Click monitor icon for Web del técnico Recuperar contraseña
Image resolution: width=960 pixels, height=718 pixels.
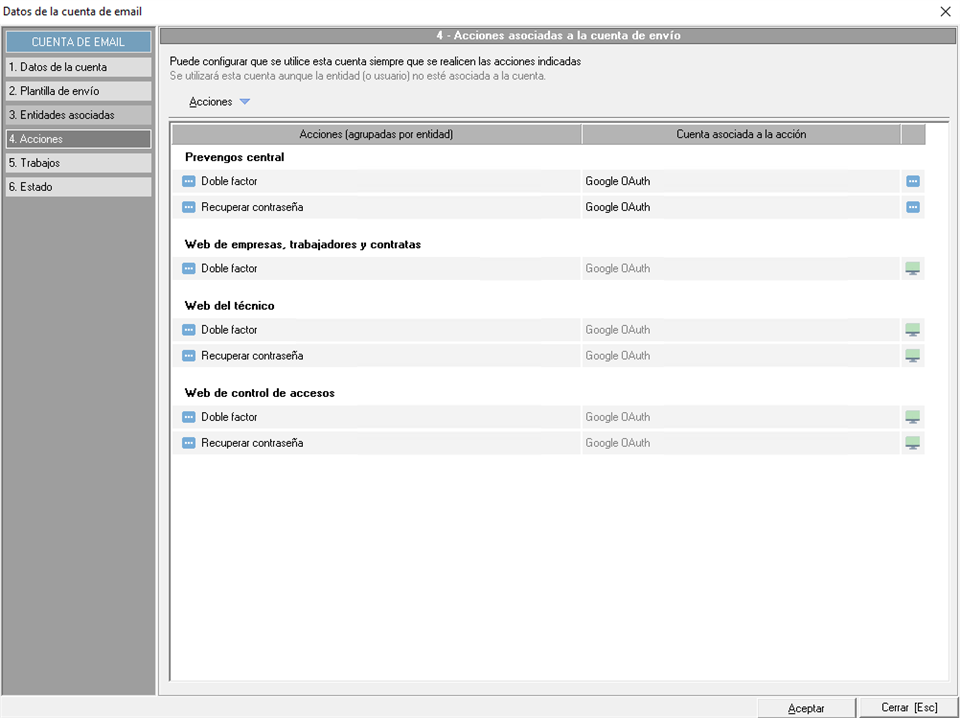coord(912,356)
